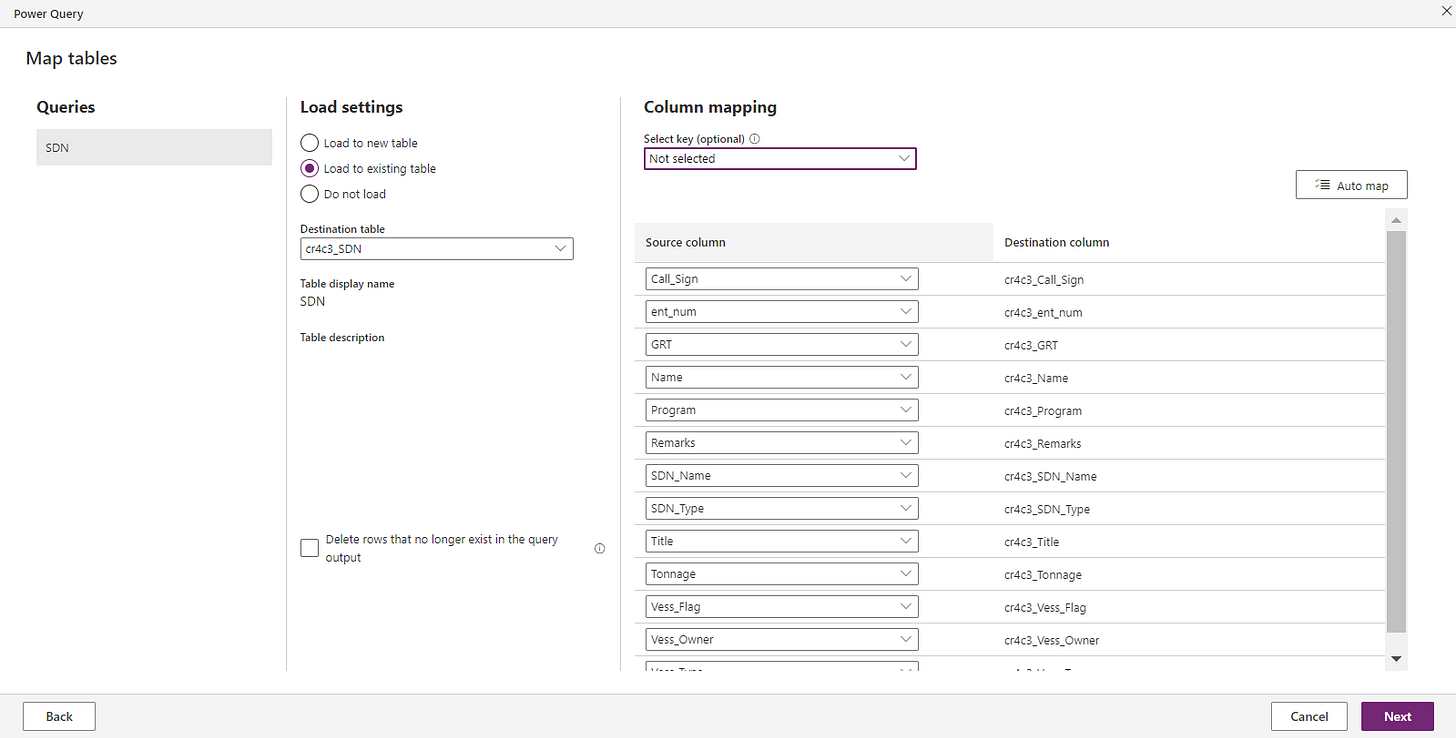The image size is (1456, 738).
Task: Close the Power Query dialog with X
Action: pyautogui.click(x=1444, y=13)
